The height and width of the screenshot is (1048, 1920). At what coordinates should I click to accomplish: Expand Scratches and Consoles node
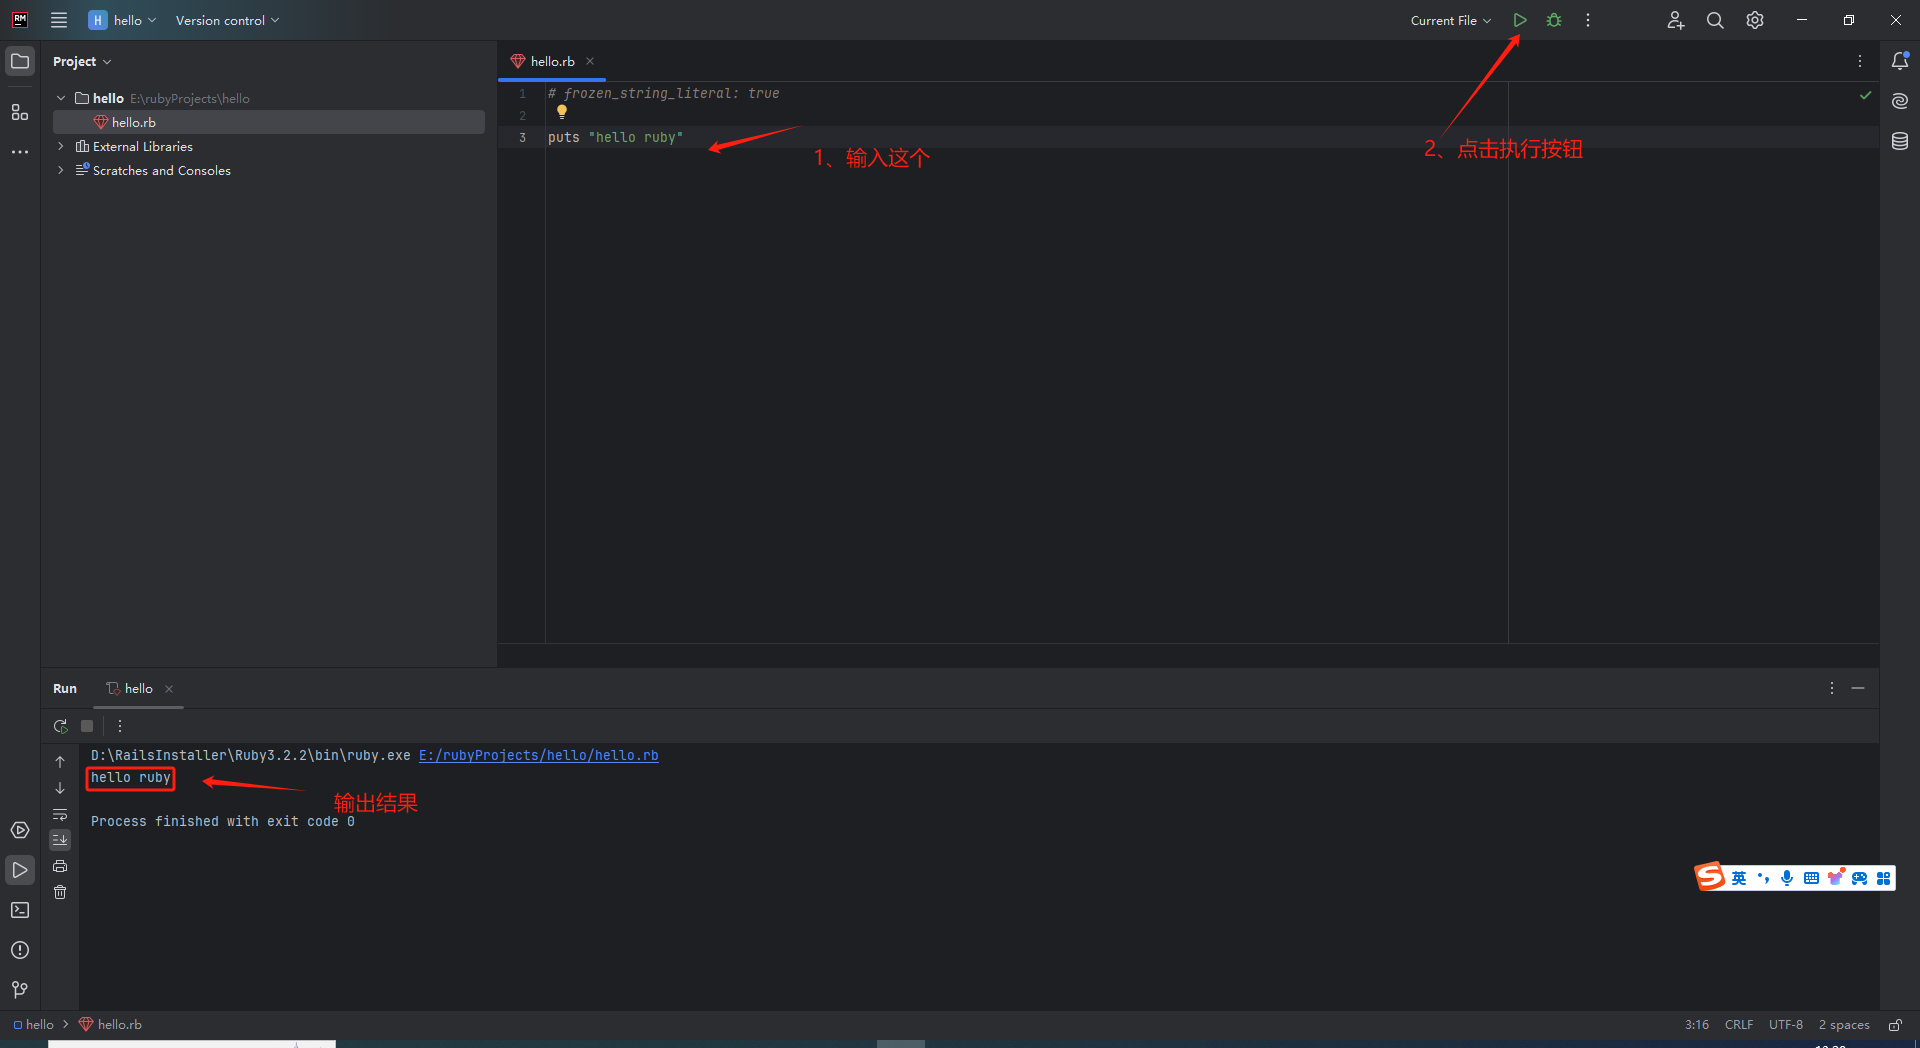click(x=61, y=170)
